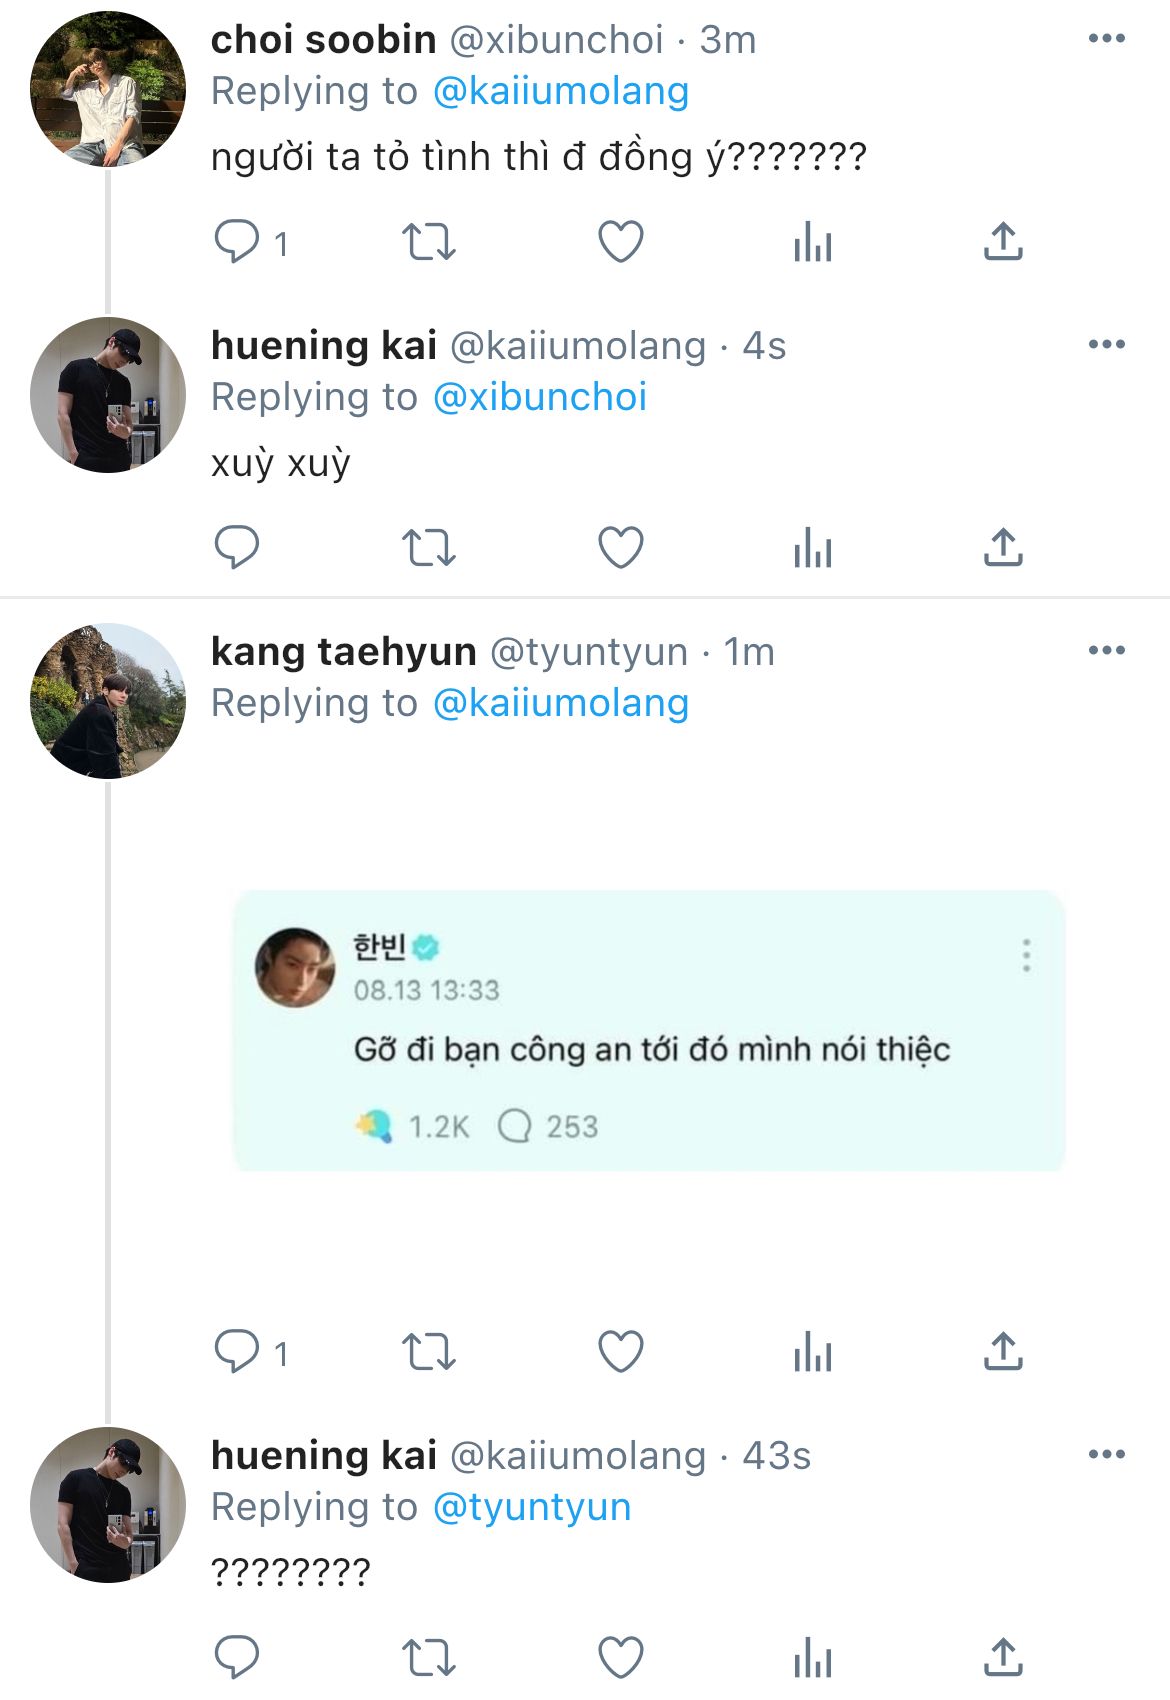Open the @kaiiumolang mention under choi soobin
The image size is (1170, 1700).
561,91
